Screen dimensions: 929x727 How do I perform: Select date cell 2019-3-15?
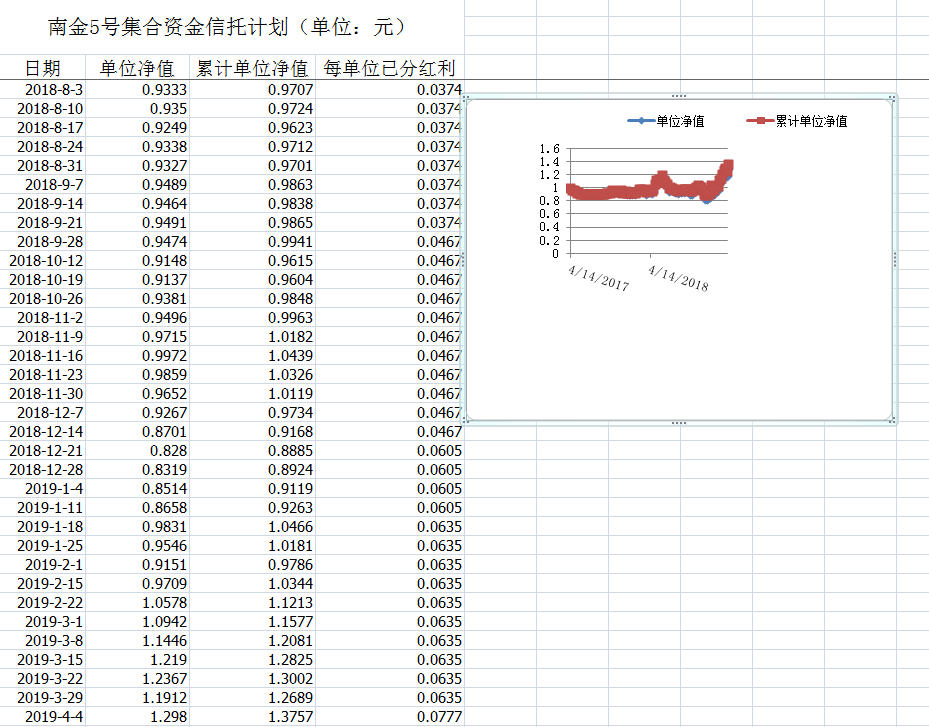tap(43, 659)
